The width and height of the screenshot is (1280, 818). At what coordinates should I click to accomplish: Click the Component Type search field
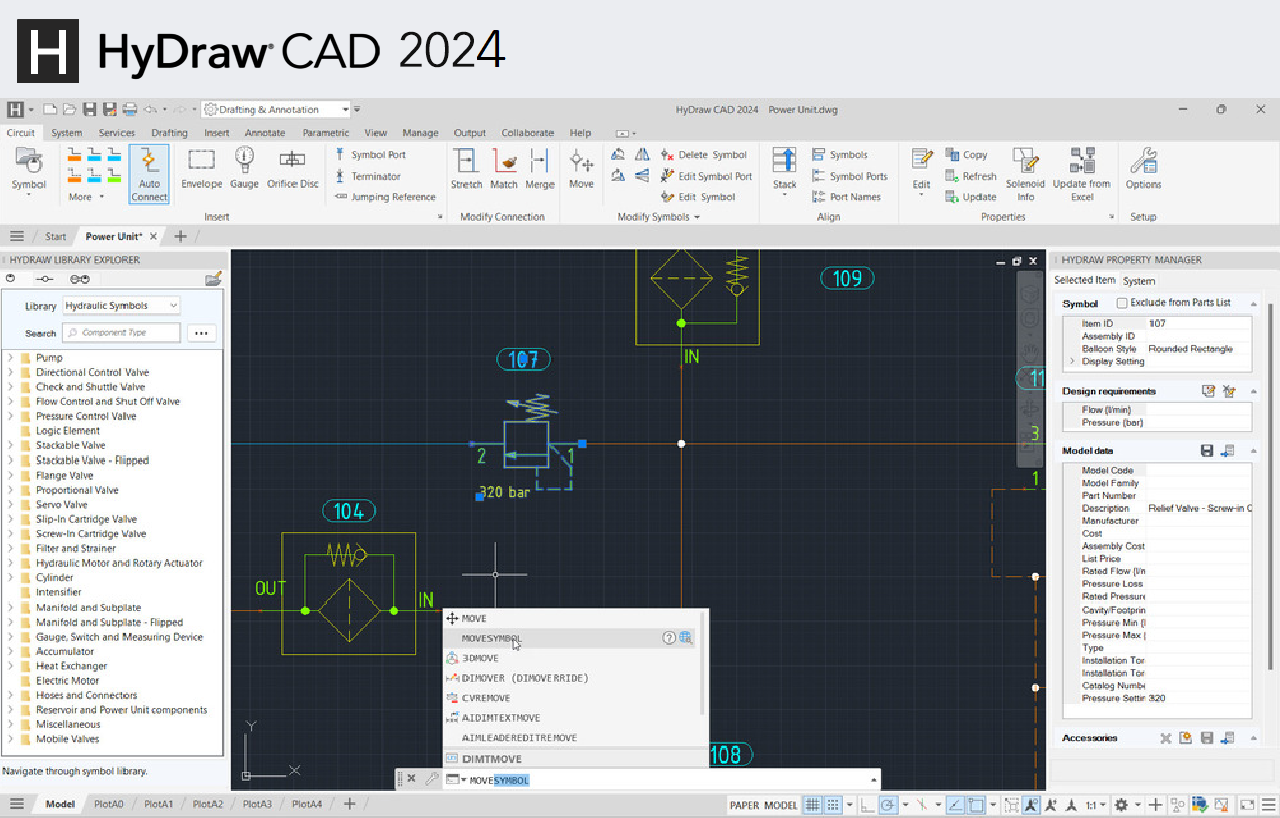(x=121, y=333)
